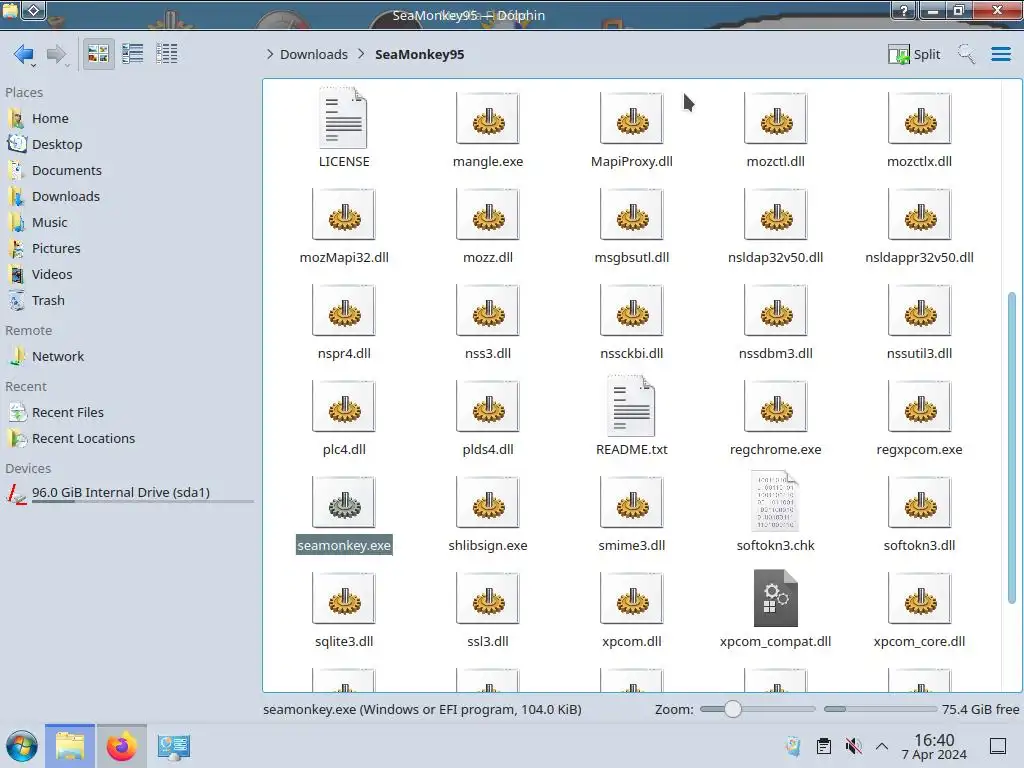Click the vertical scrollbar in file view

click(1012, 448)
